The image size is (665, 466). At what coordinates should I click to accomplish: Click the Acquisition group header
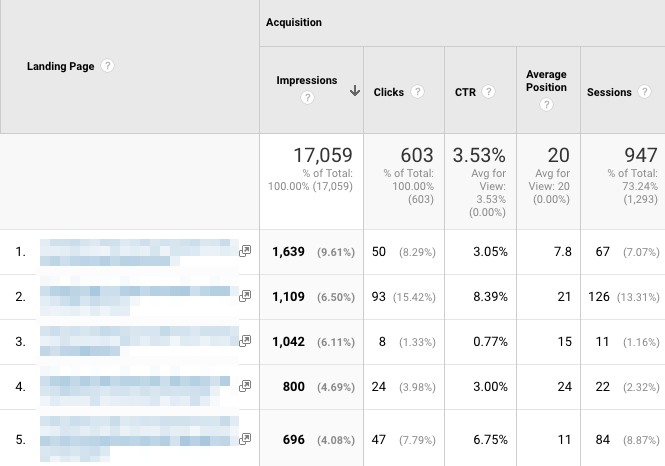coord(294,22)
